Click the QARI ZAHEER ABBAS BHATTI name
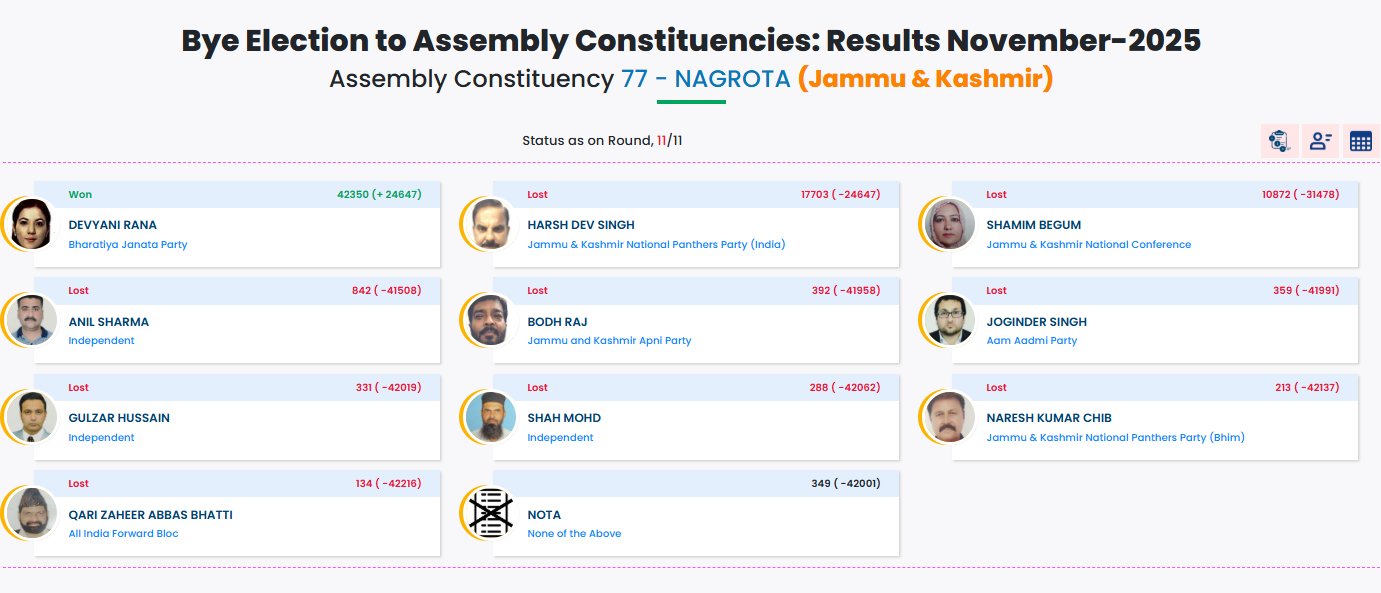 coord(150,515)
